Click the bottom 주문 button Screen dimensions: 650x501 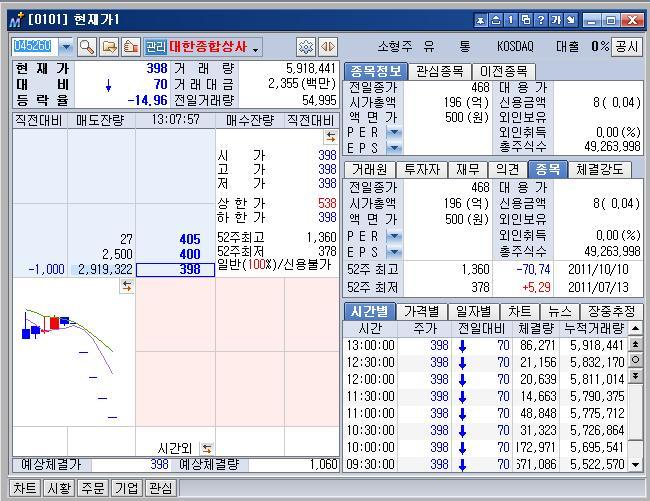click(x=92, y=488)
